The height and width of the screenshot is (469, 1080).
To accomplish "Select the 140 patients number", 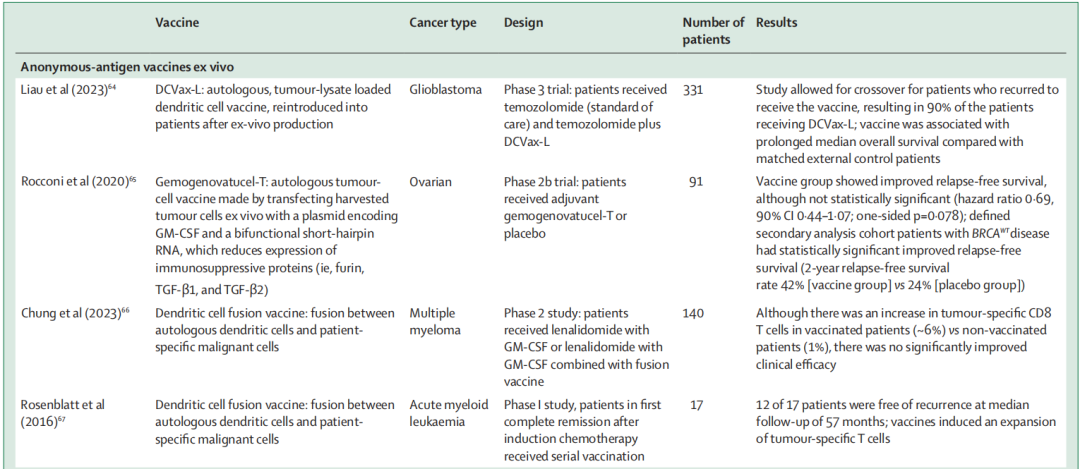I will [x=693, y=312].
